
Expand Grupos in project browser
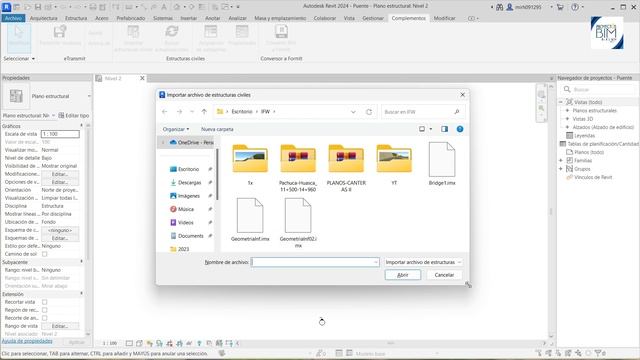561,169
